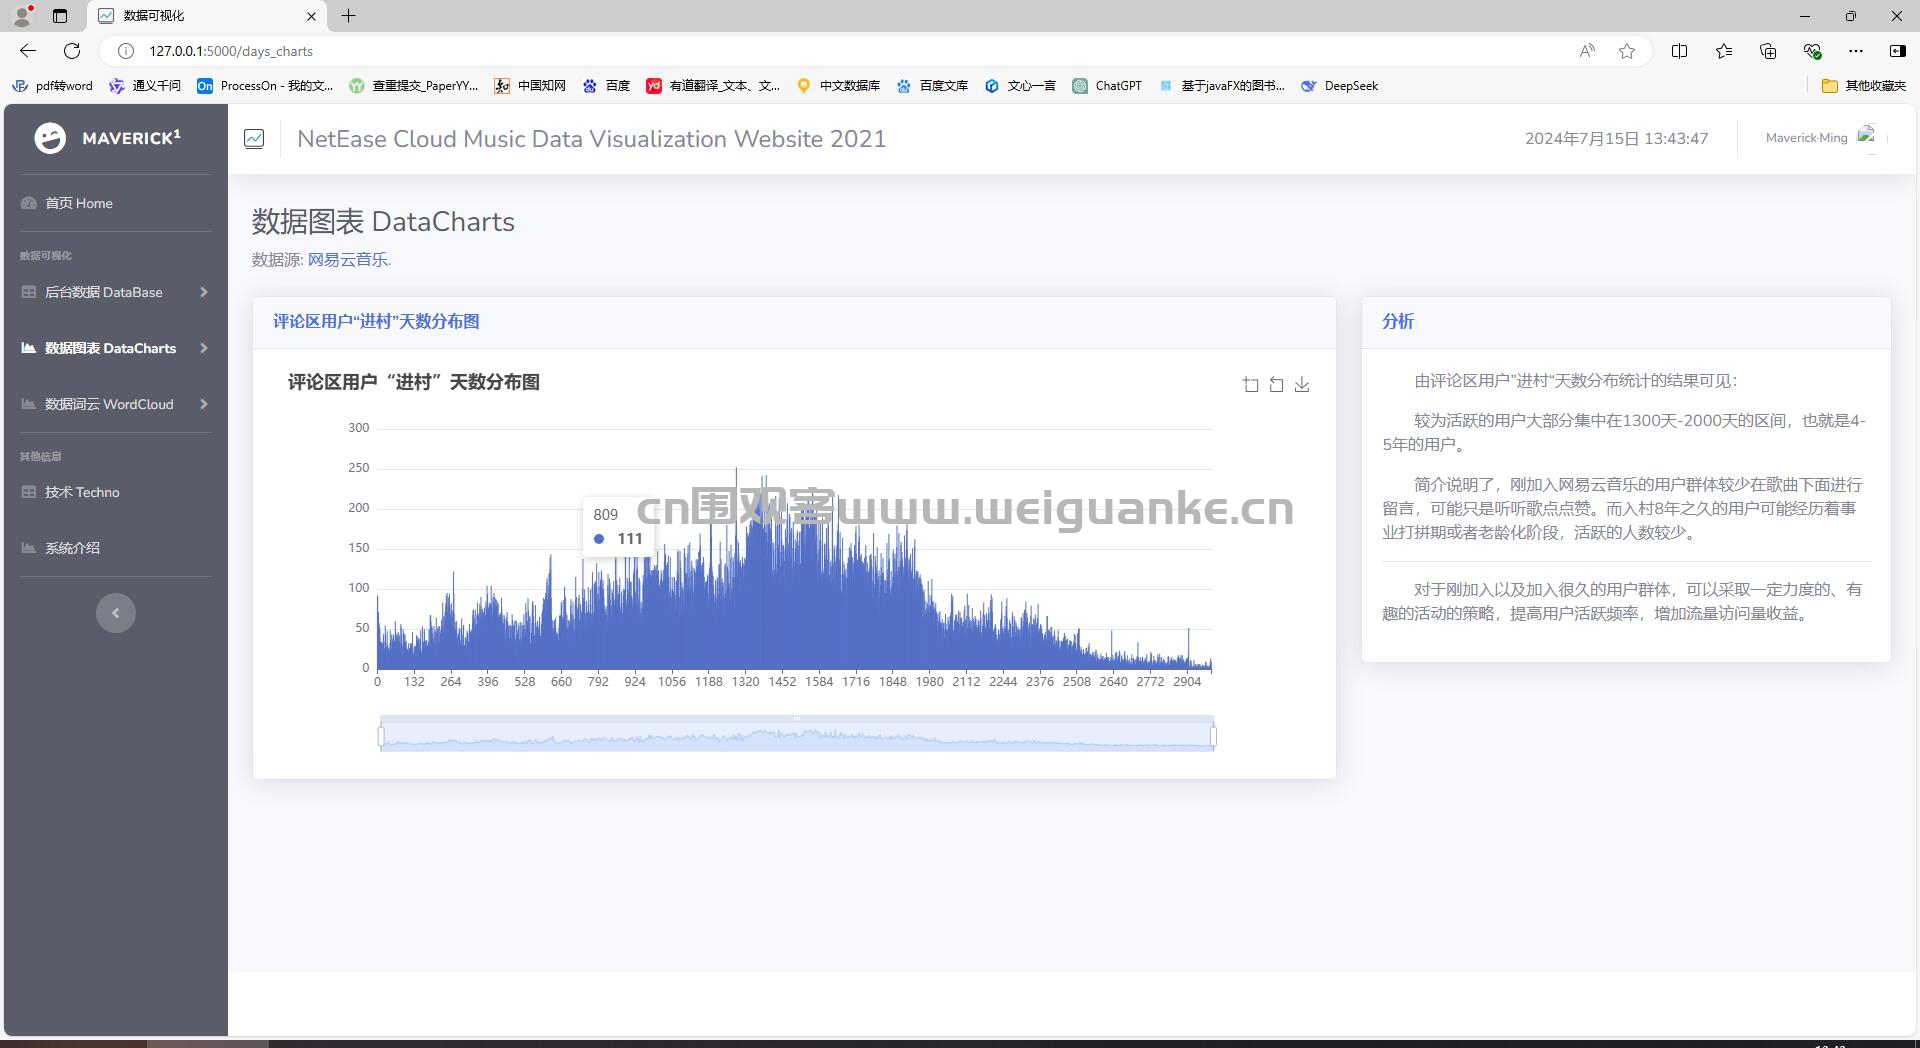Click the bold chart title above the bar chart
This screenshot has width=1920, height=1048.
[414, 382]
